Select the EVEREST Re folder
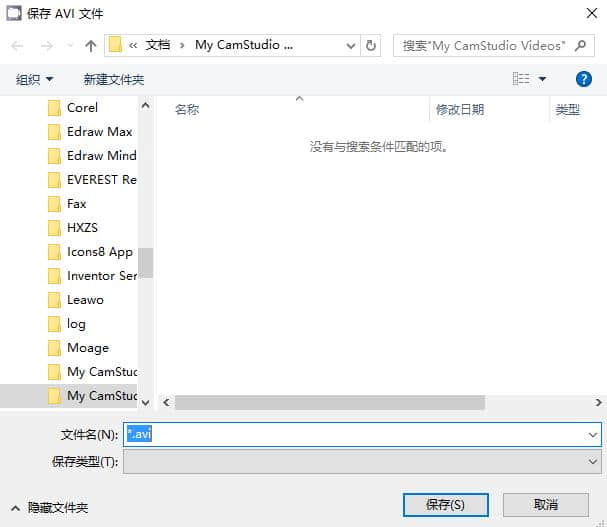607x527 pixels. (101, 180)
